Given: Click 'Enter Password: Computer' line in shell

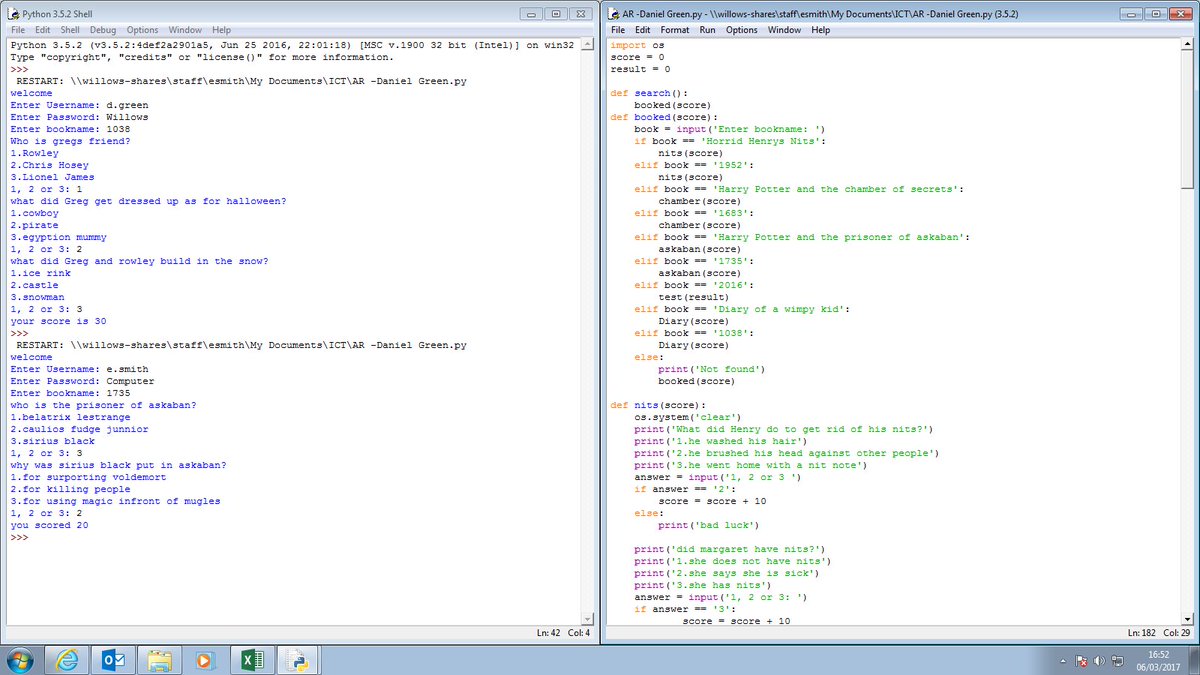Looking at the screenshot, I should [82, 381].
